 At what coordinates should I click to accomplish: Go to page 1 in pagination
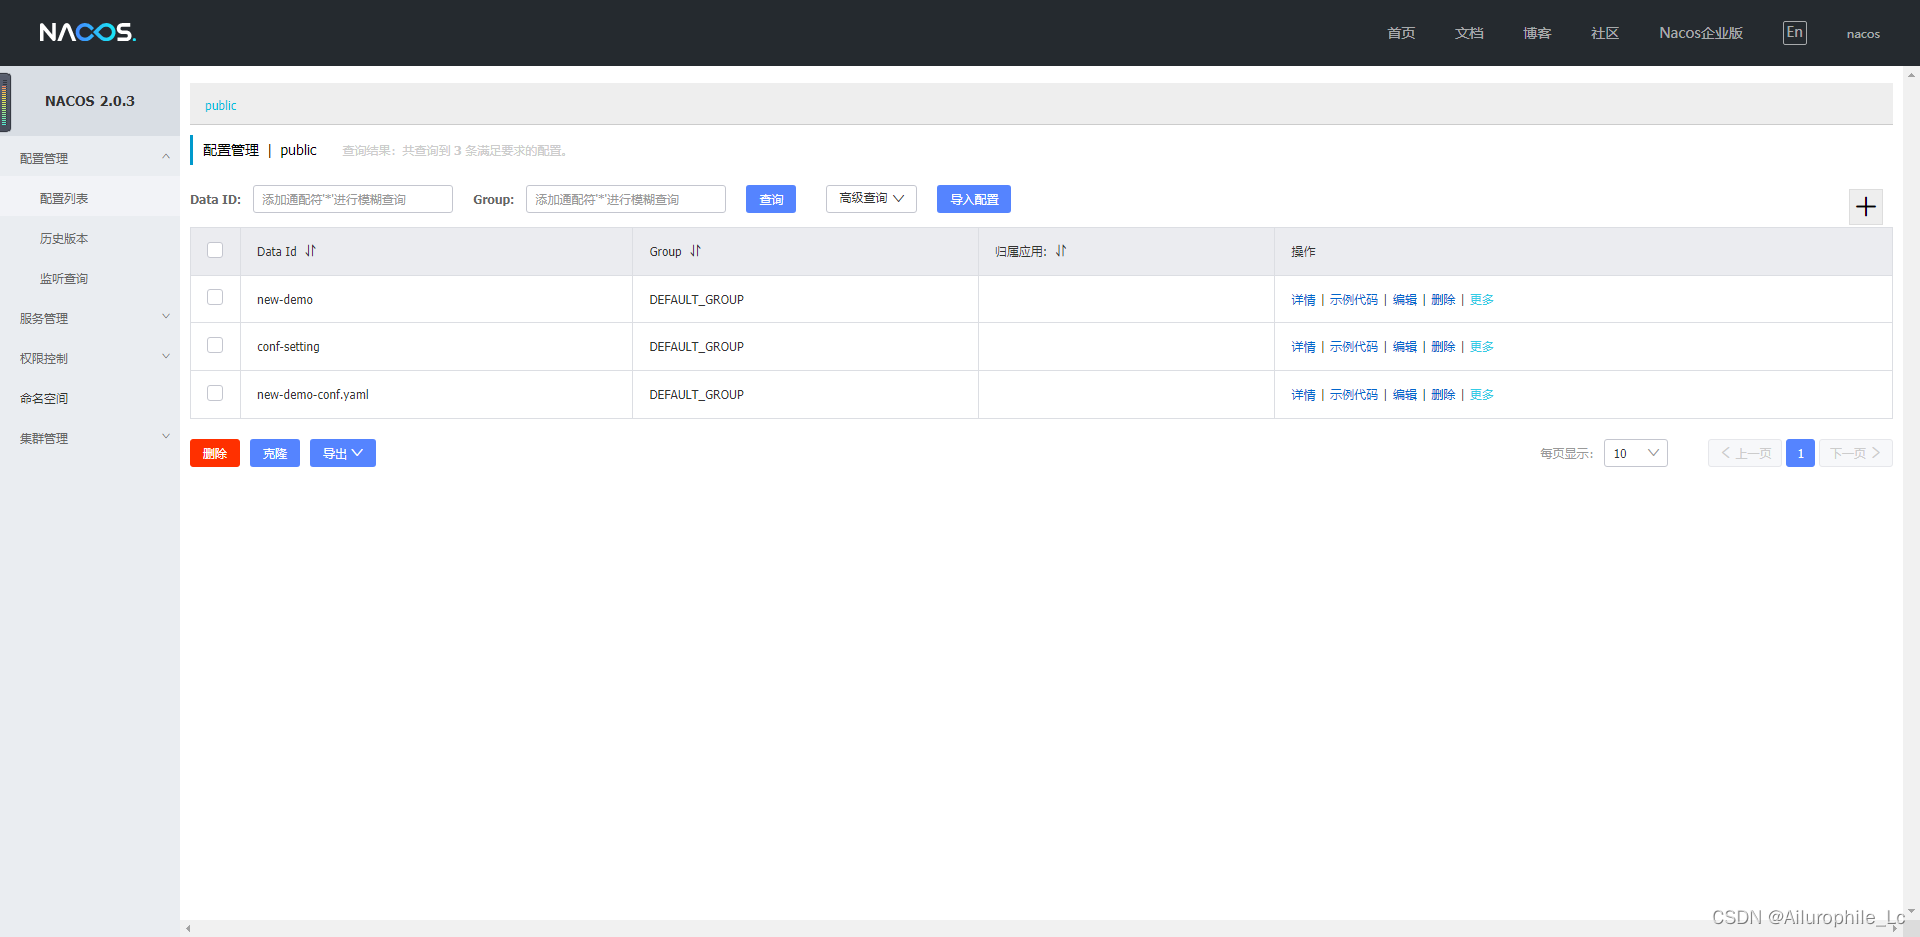(x=1800, y=453)
